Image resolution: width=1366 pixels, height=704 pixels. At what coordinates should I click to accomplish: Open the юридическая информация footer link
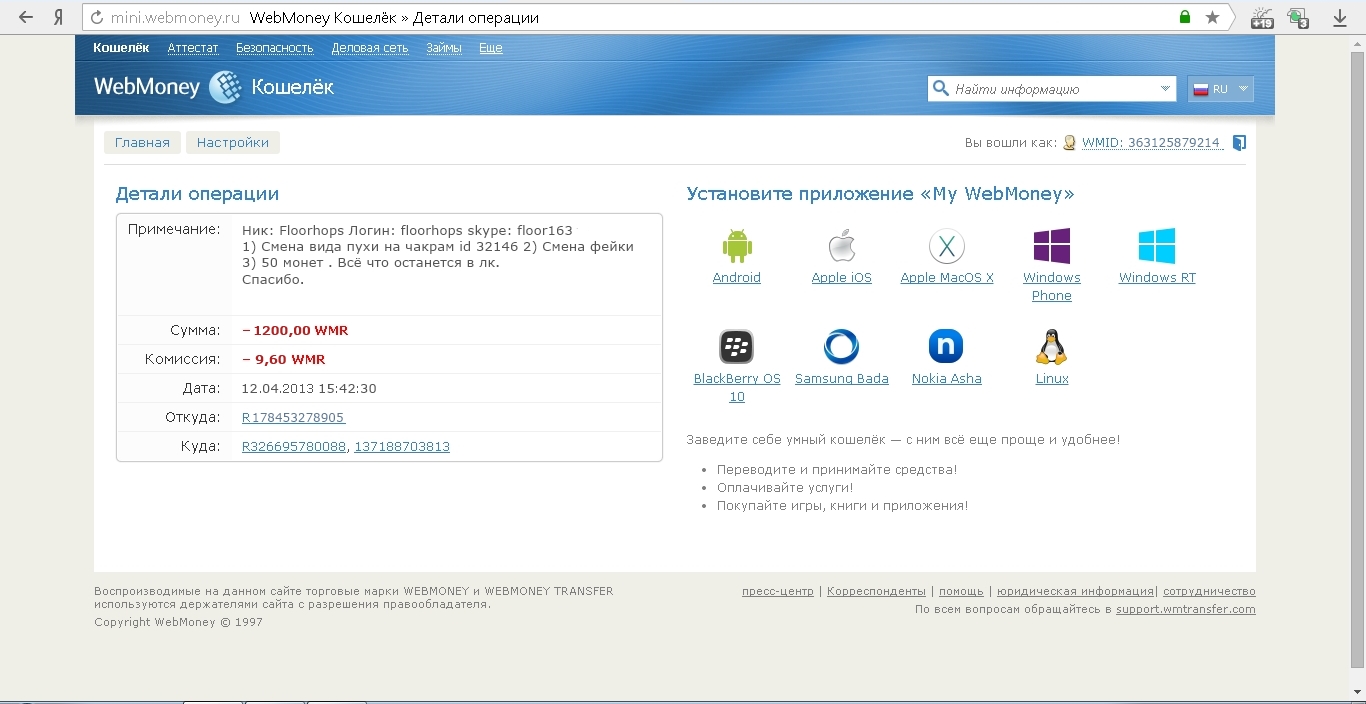[1075, 591]
